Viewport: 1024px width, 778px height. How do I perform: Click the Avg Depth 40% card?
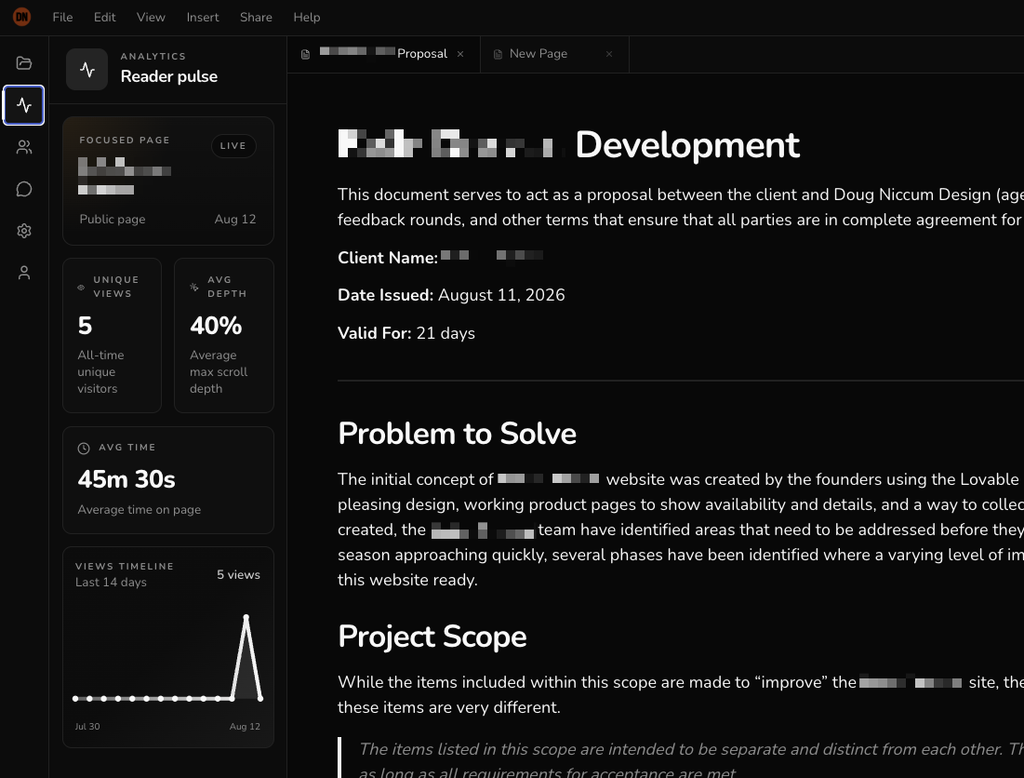tap(224, 335)
